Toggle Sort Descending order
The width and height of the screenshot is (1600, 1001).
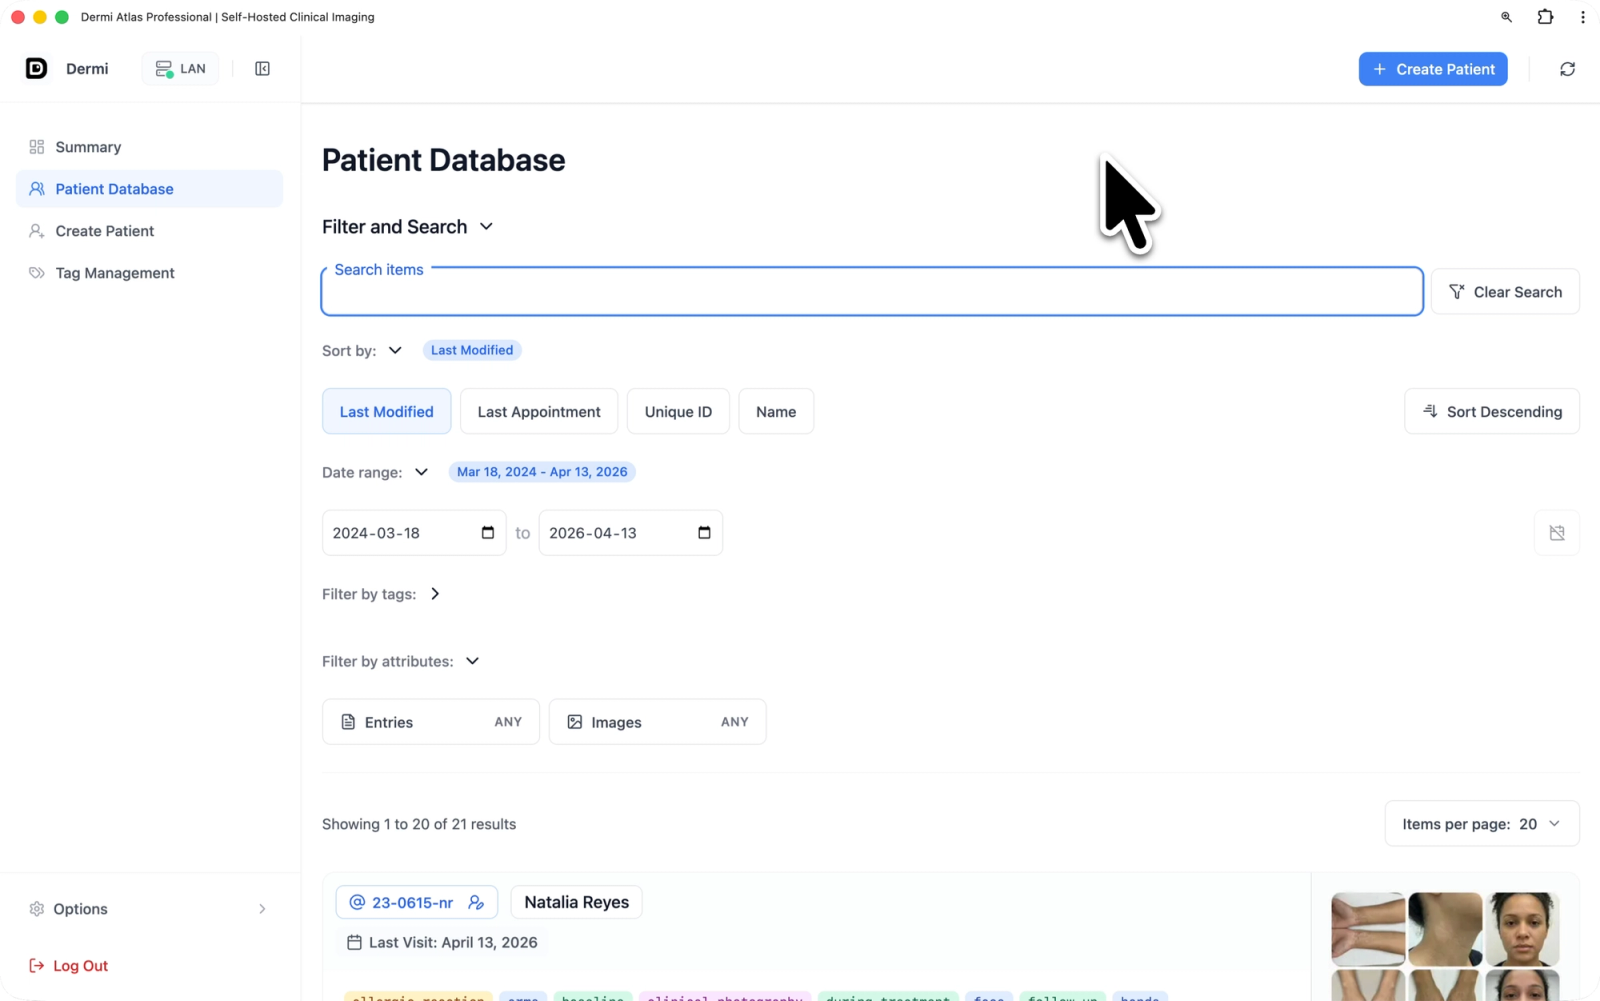[1492, 411]
